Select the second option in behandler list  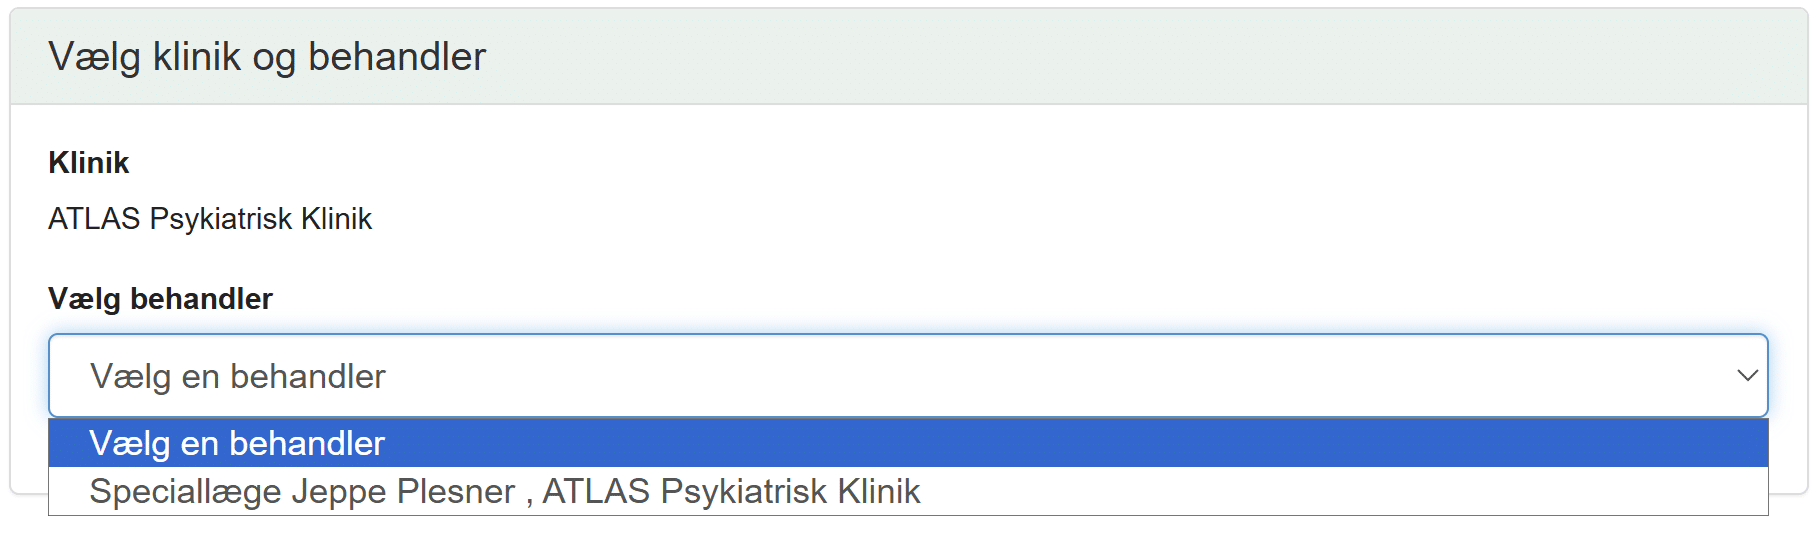coord(504,492)
